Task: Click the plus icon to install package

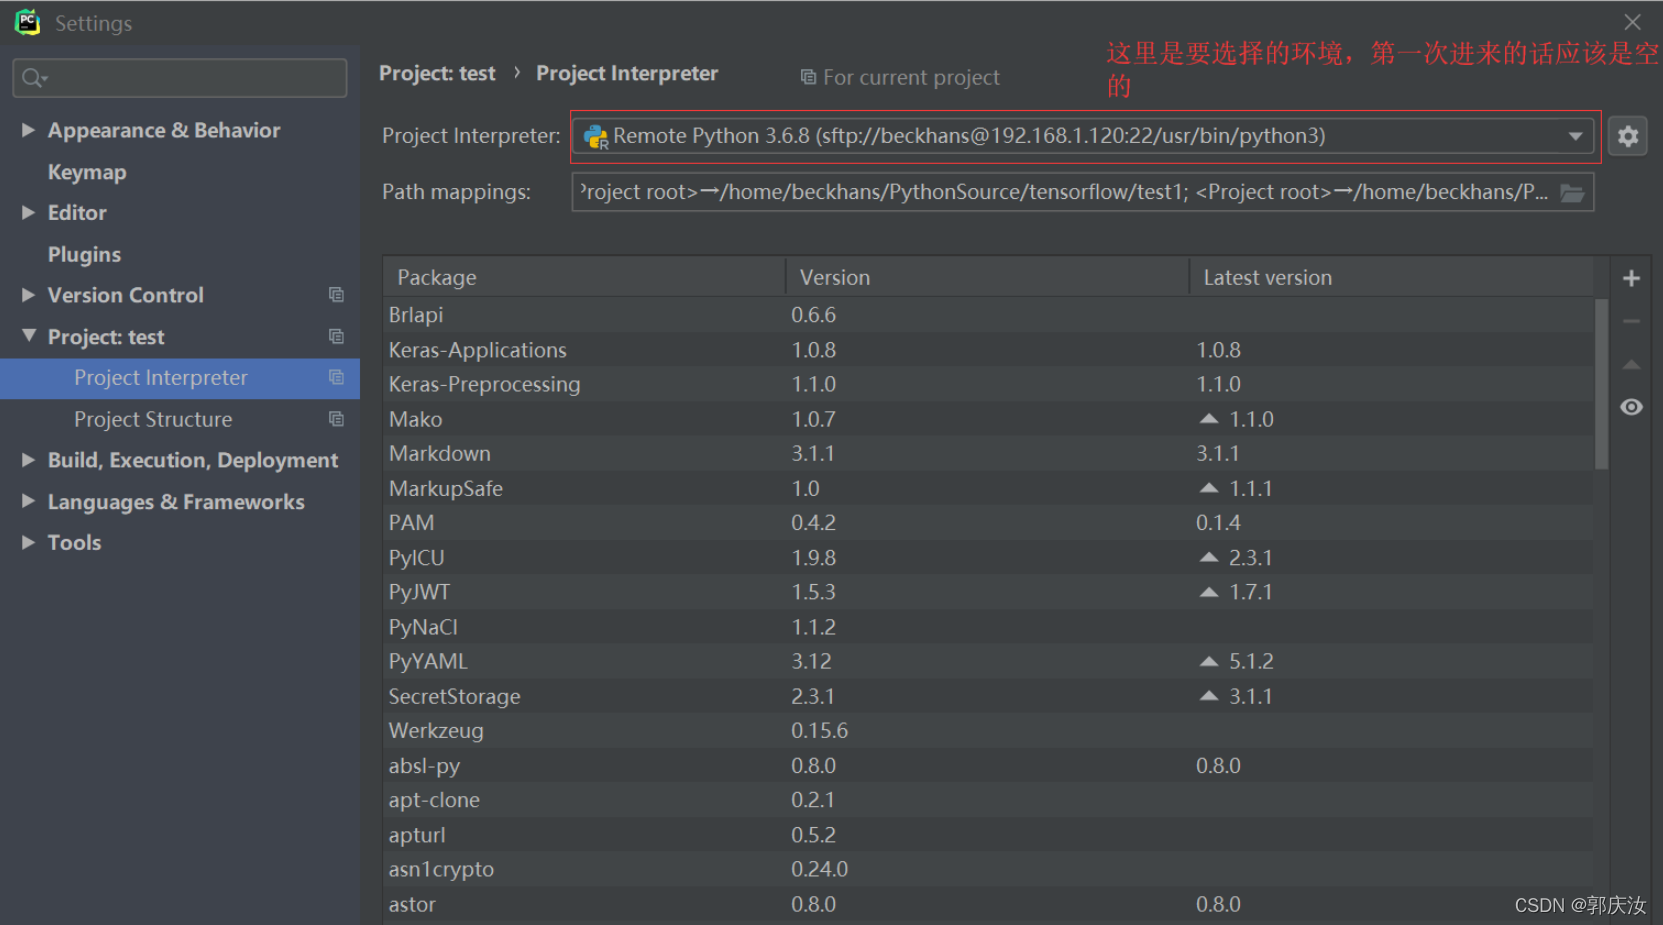Action: (x=1631, y=278)
